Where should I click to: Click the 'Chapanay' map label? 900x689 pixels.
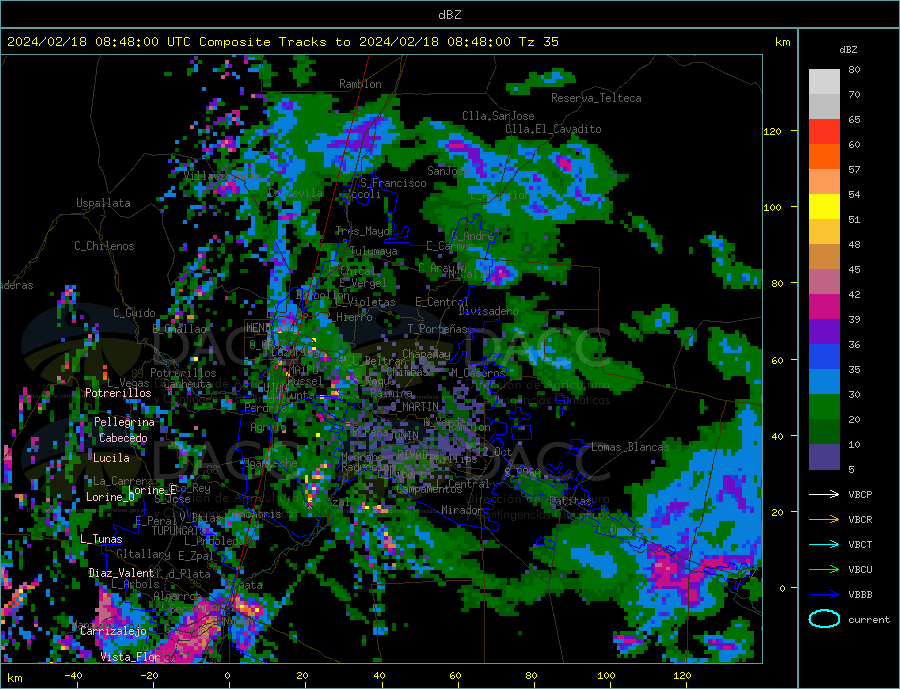pyautogui.click(x=426, y=354)
